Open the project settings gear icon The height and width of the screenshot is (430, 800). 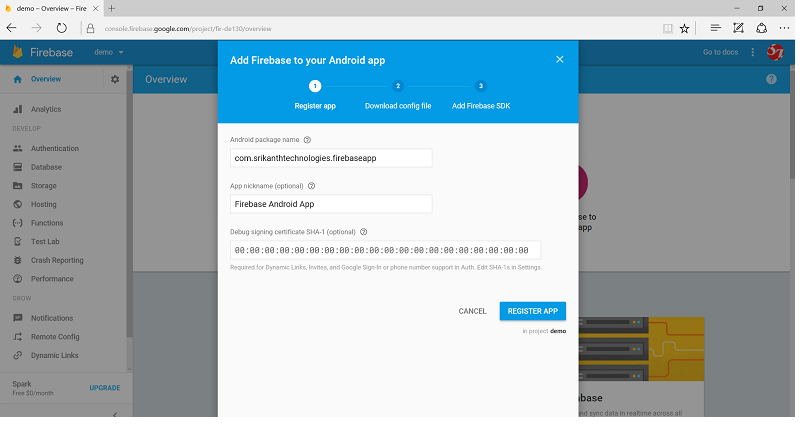pos(115,79)
